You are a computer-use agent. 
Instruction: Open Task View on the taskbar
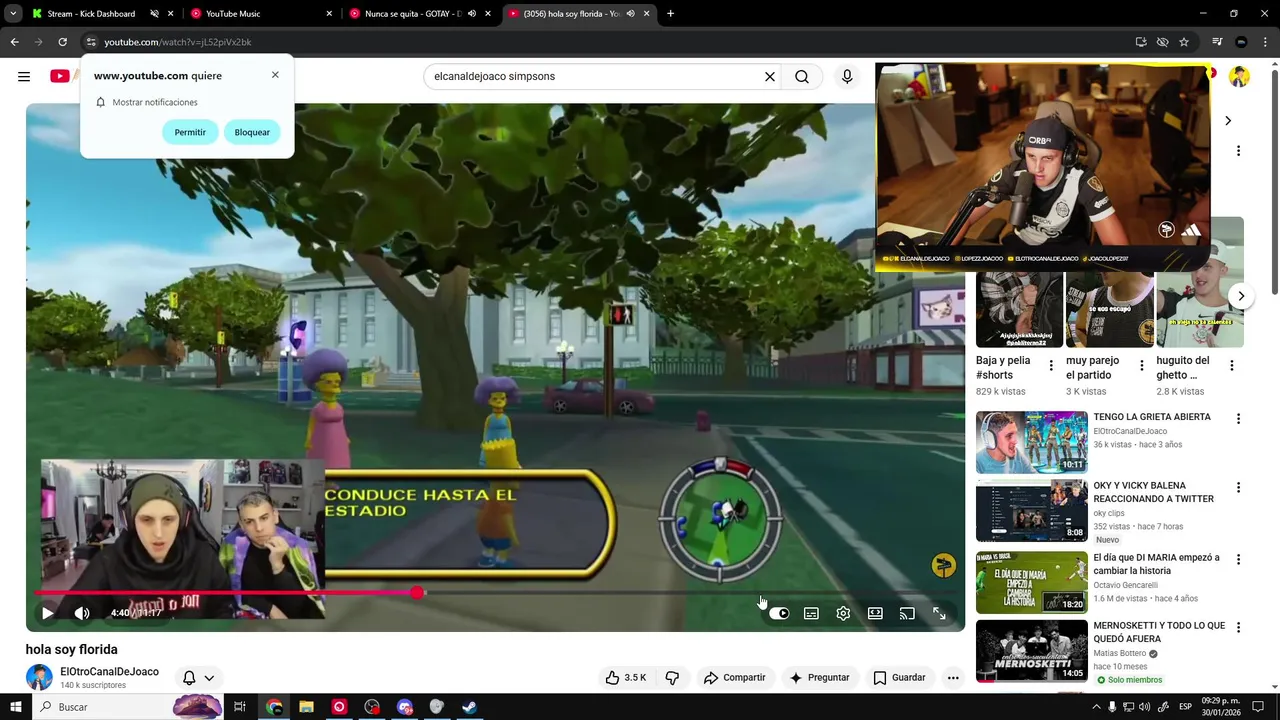[x=240, y=707]
